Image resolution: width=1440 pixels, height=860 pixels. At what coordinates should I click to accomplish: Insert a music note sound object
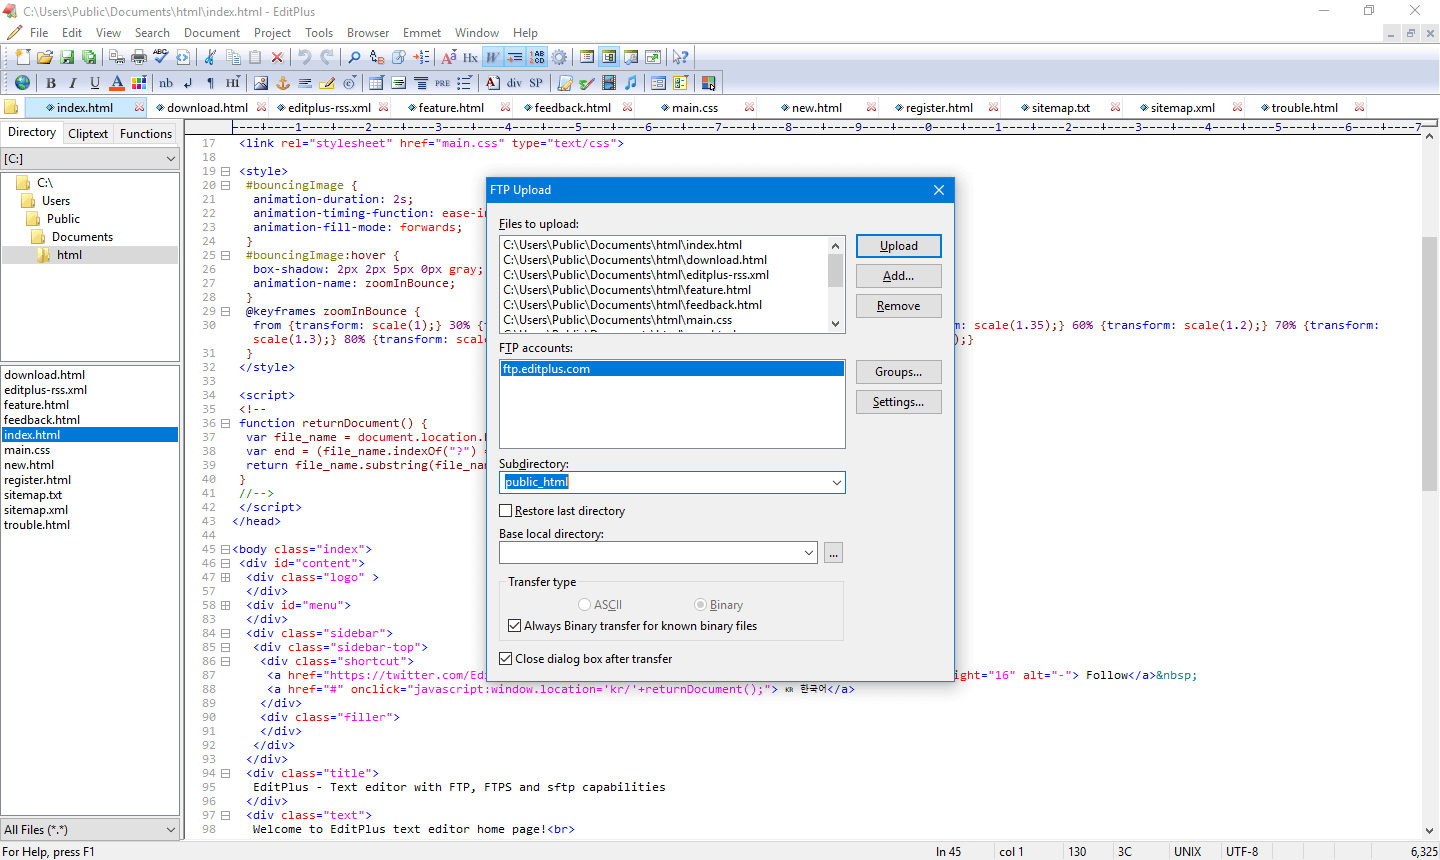[631, 83]
